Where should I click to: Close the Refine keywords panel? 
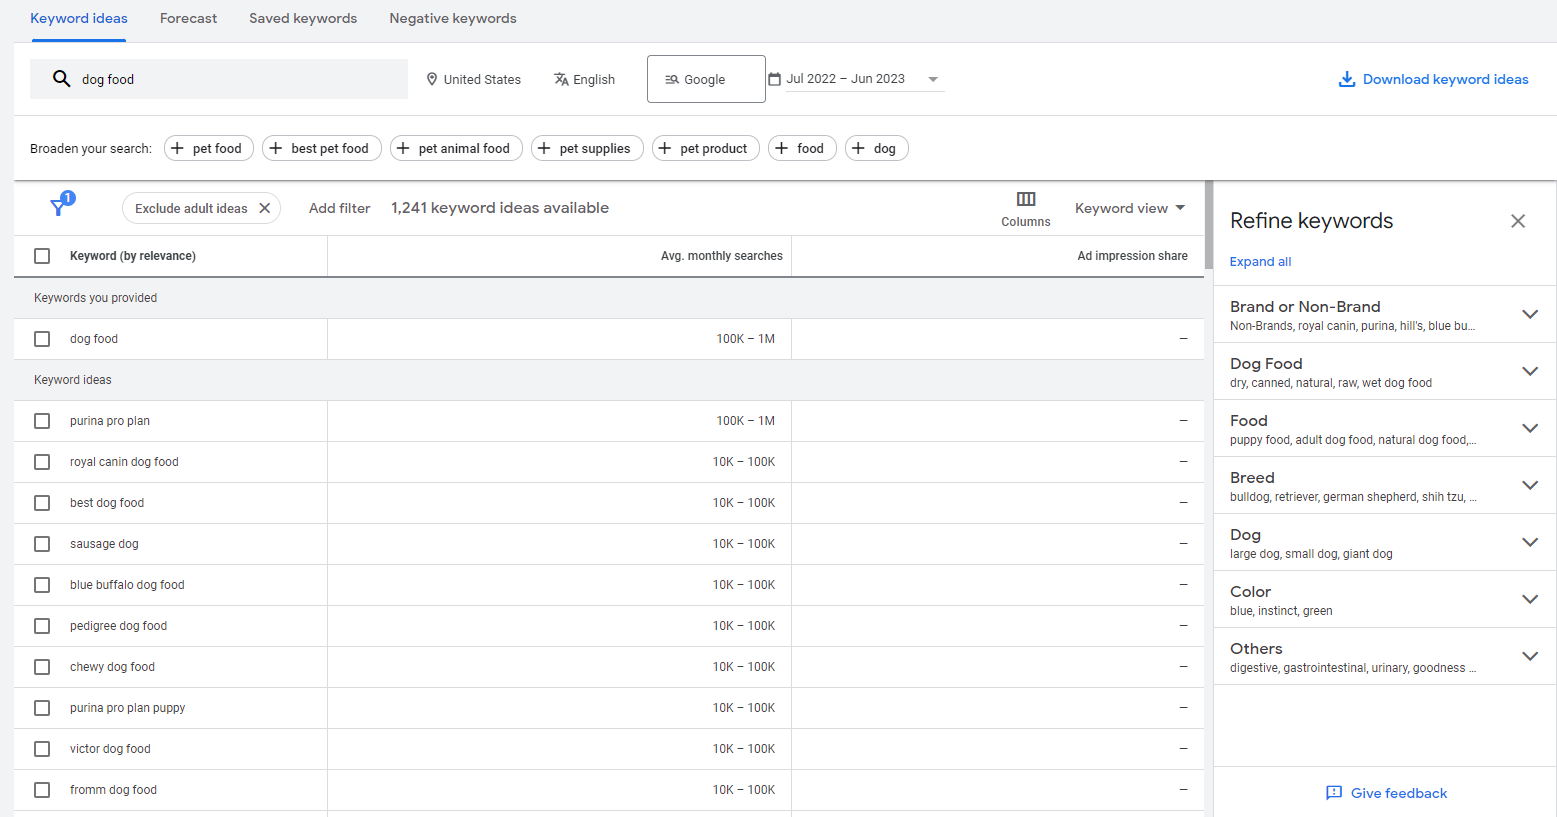pyautogui.click(x=1517, y=221)
